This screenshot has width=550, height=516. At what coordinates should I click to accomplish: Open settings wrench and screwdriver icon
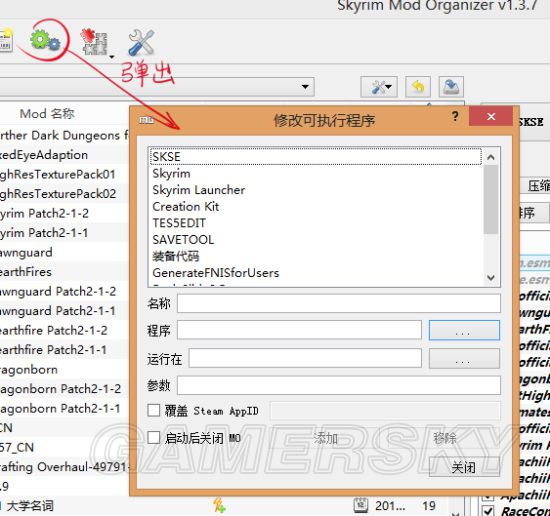pos(141,42)
